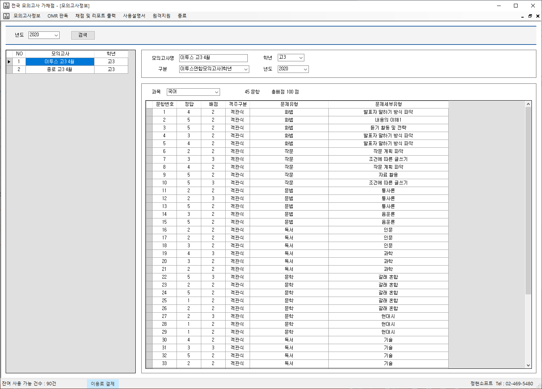
Task: Click the 객주구분 cell of question 16
Action: click(x=237, y=230)
